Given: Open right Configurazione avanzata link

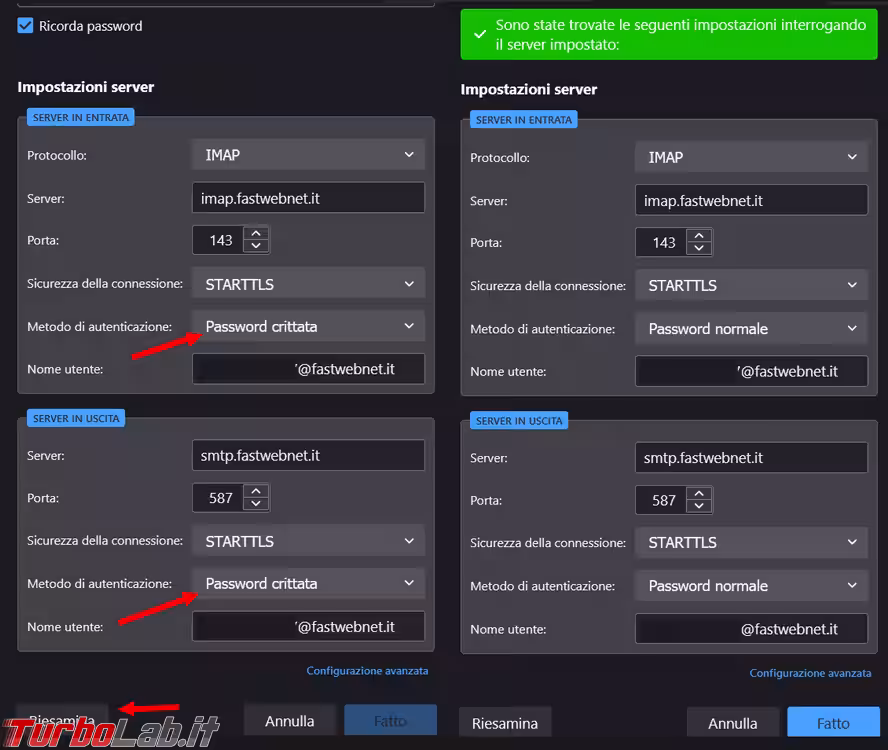Looking at the screenshot, I should coord(810,673).
